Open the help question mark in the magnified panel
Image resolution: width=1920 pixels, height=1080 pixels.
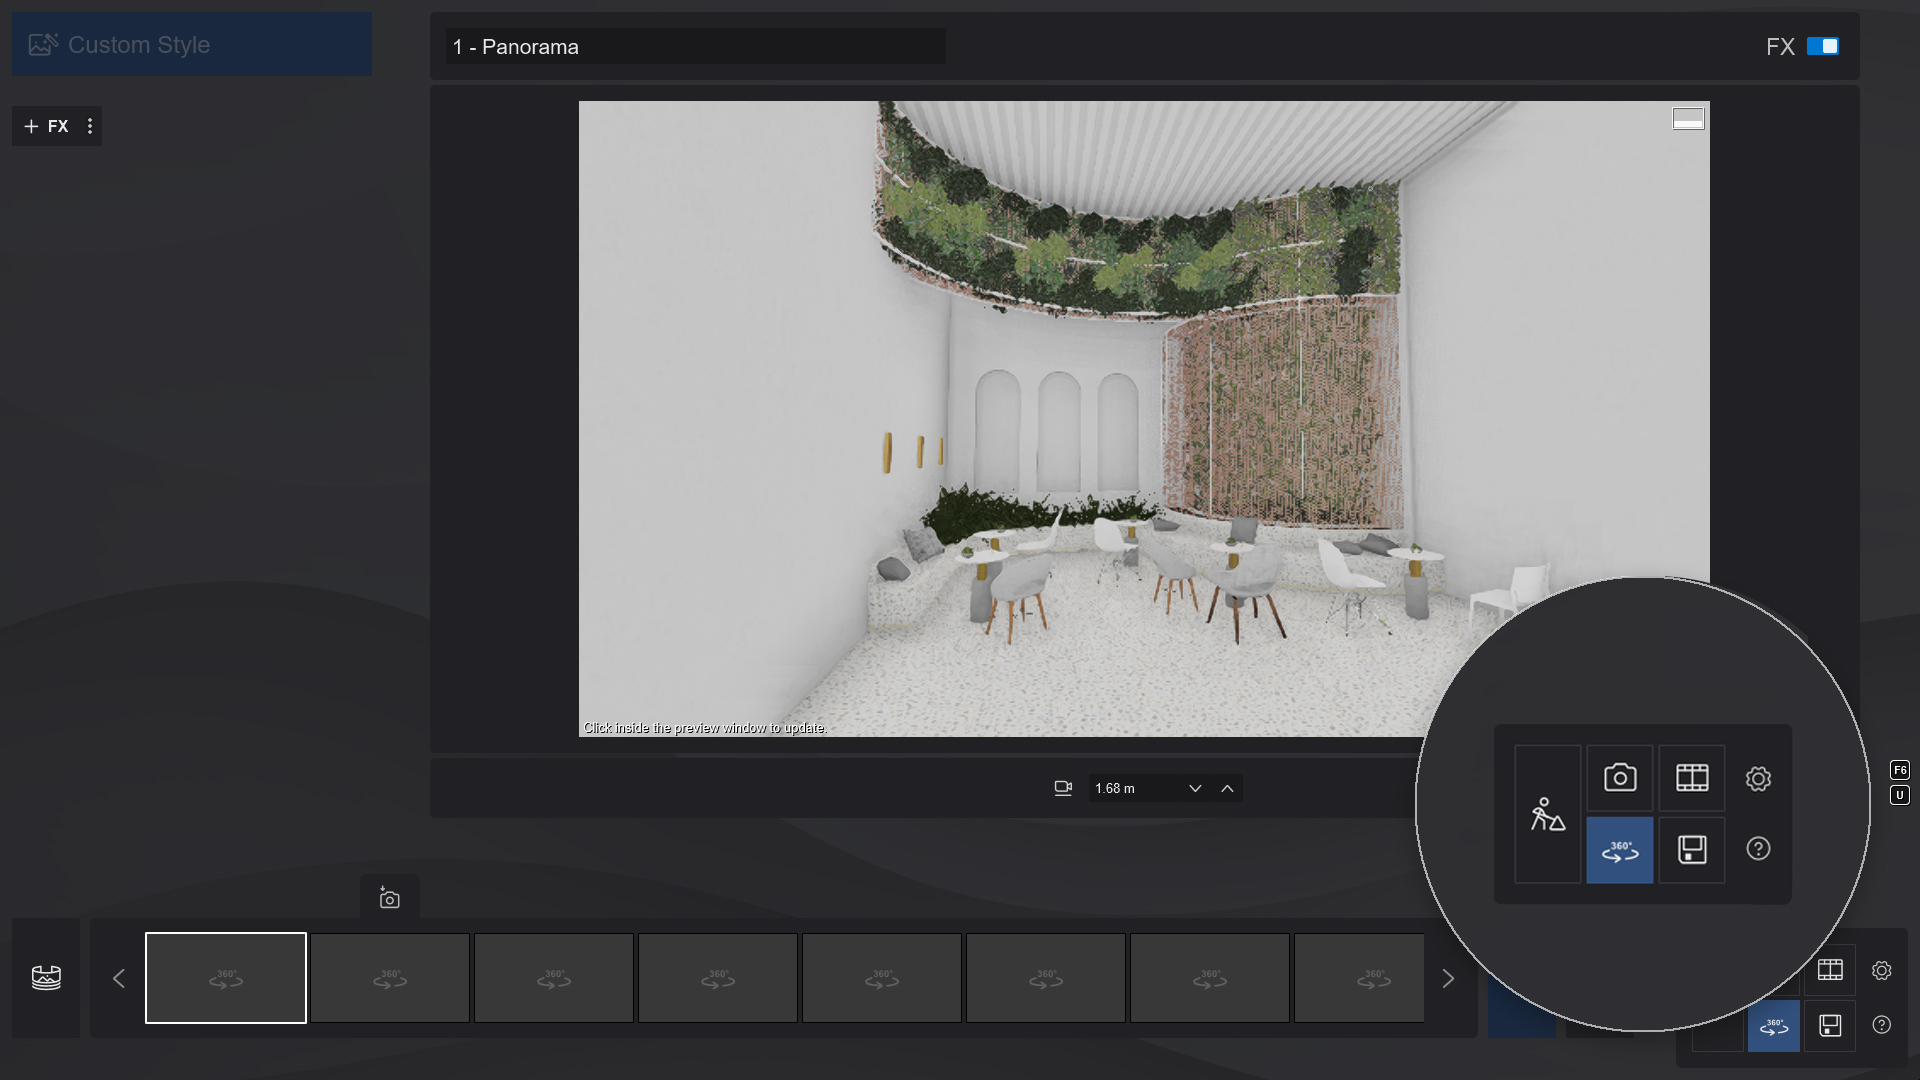(1758, 849)
